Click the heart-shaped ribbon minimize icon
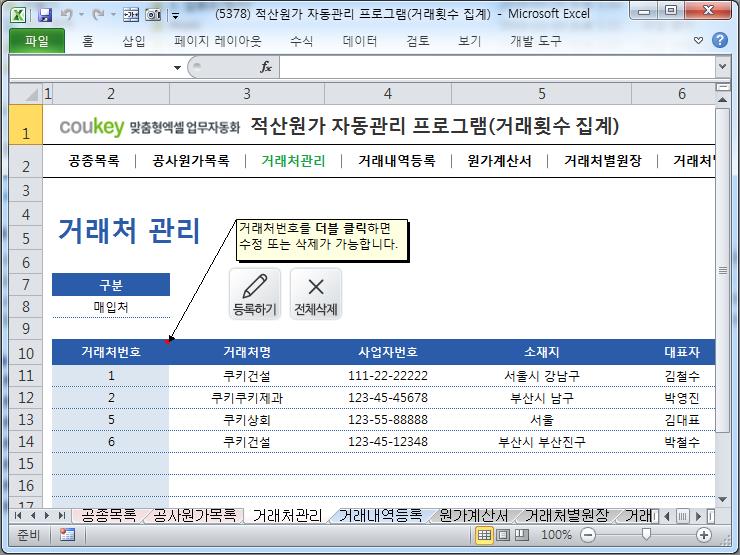This screenshot has height=555, width=740. pyautogui.click(x=698, y=41)
